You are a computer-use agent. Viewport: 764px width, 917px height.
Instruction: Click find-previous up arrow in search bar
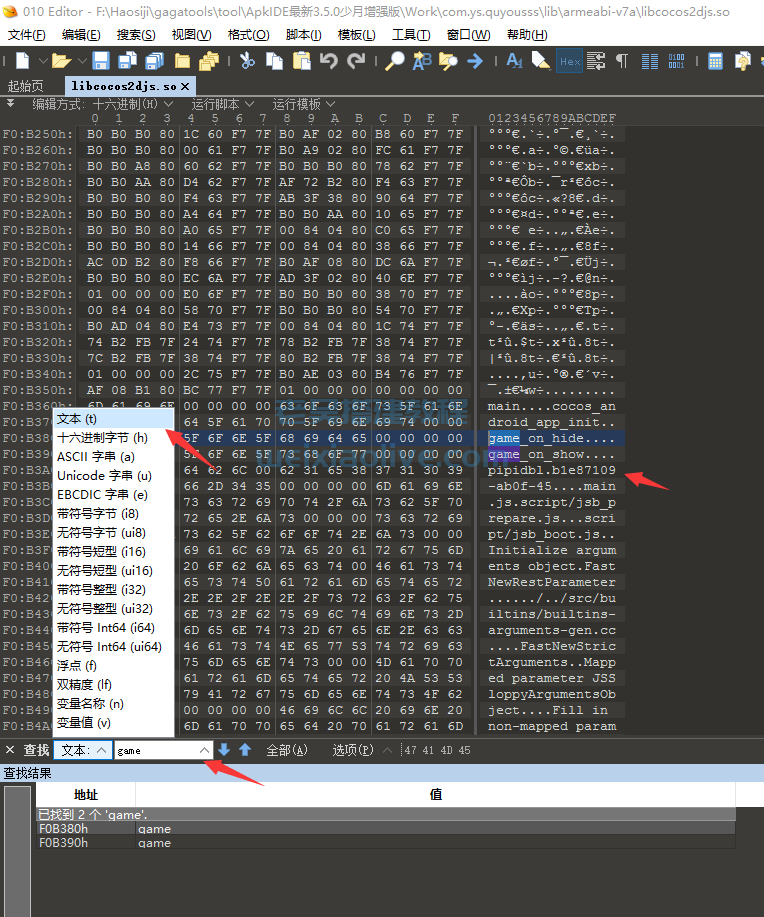tap(244, 750)
